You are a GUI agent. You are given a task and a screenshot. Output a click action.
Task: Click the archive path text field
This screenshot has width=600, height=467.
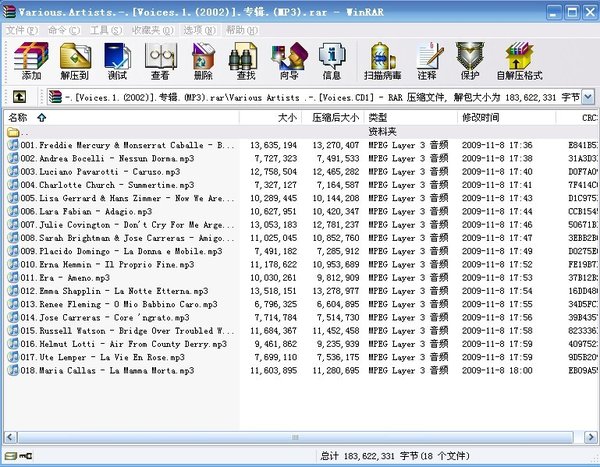[322, 97]
